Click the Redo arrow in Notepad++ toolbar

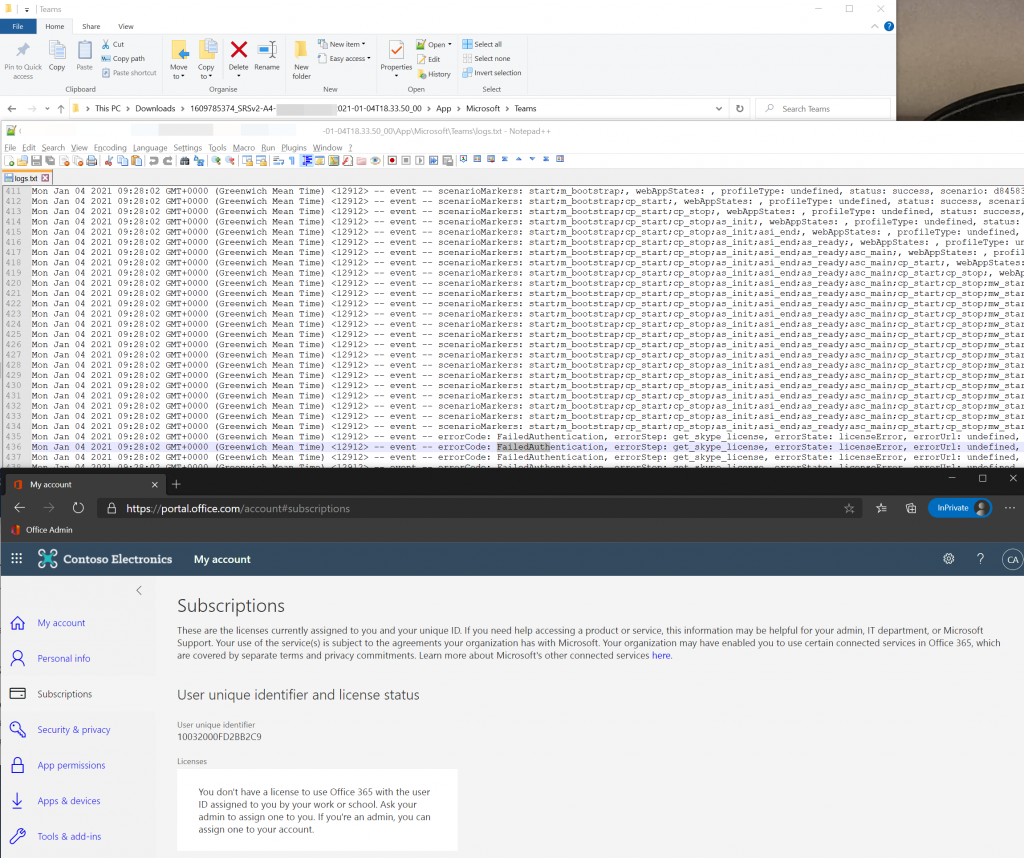(x=167, y=161)
